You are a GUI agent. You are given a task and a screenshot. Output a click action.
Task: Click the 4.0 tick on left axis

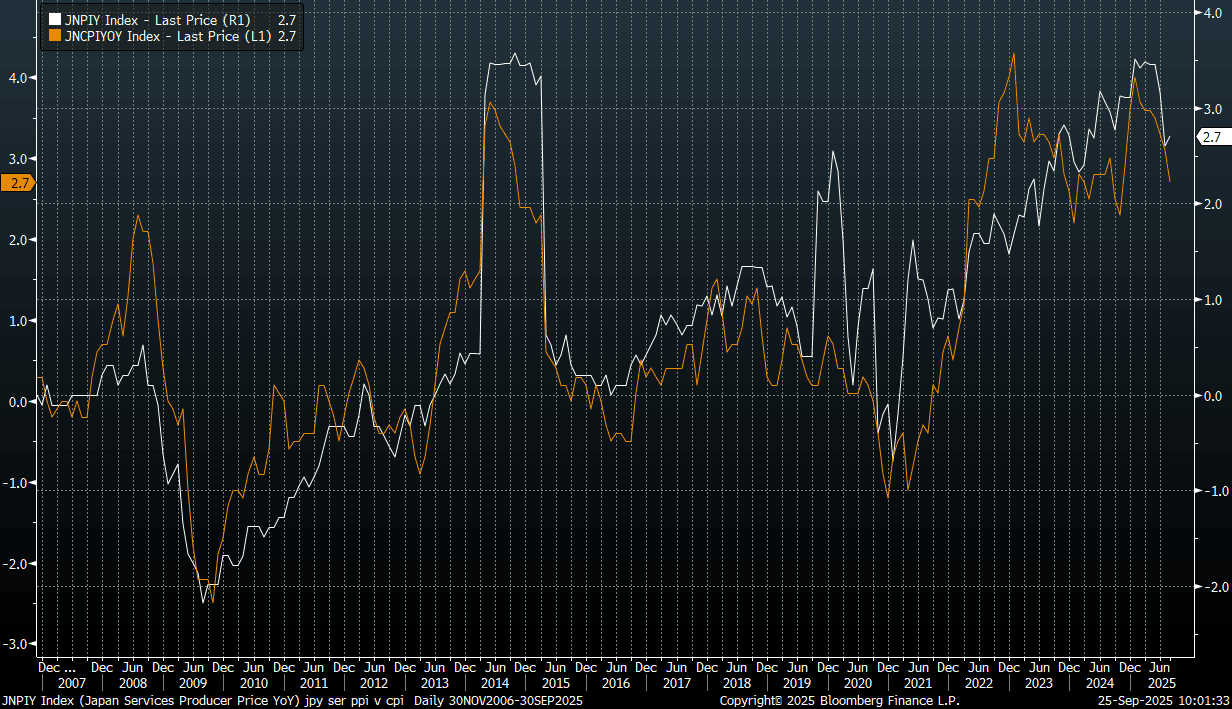coord(19,77)
